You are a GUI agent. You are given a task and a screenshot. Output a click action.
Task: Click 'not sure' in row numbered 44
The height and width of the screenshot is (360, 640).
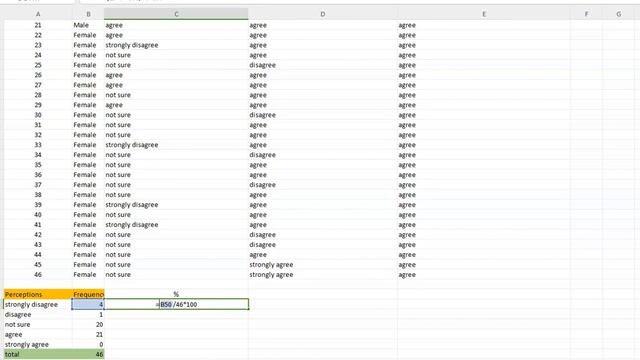118,255
